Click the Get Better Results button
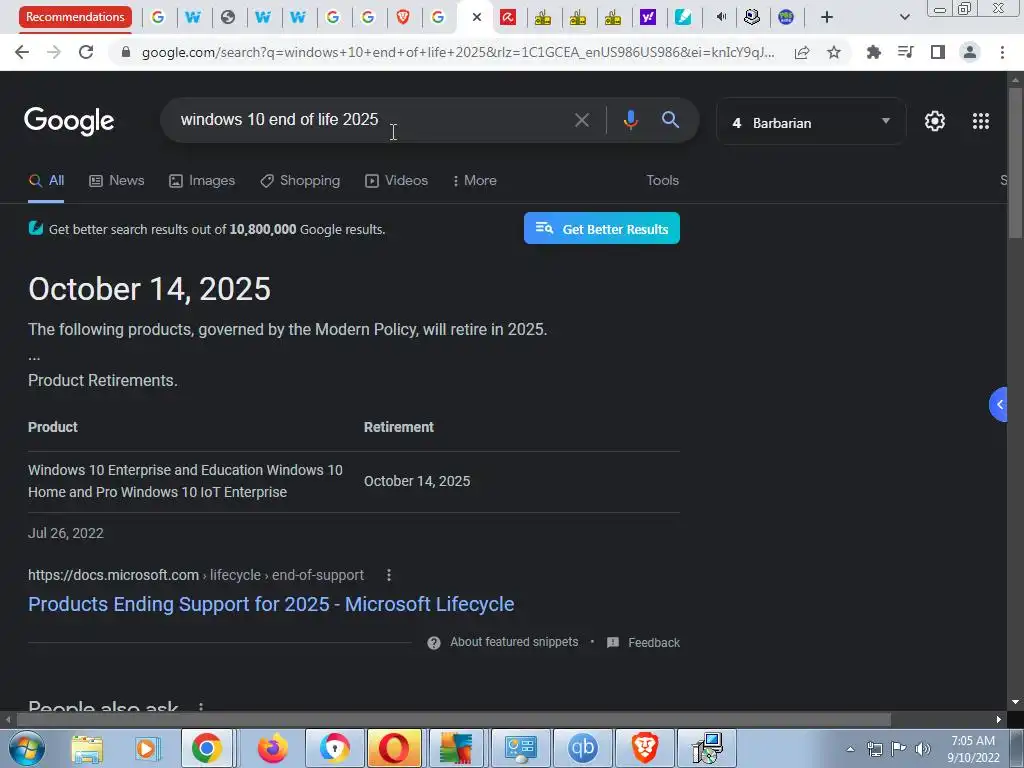The image size is (1024, 768). coord(601,229)
